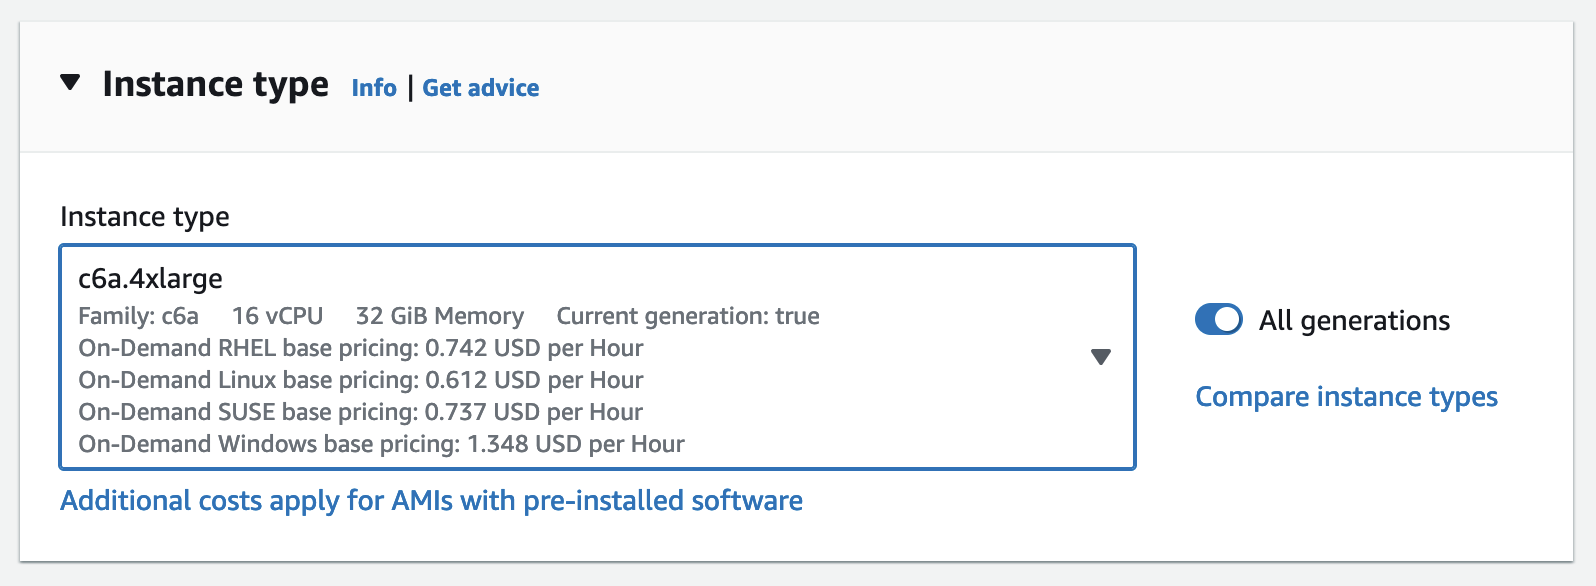Click the separator between Info and Get advice
The image size is (1596, 586).
click(x=410, y=88)
